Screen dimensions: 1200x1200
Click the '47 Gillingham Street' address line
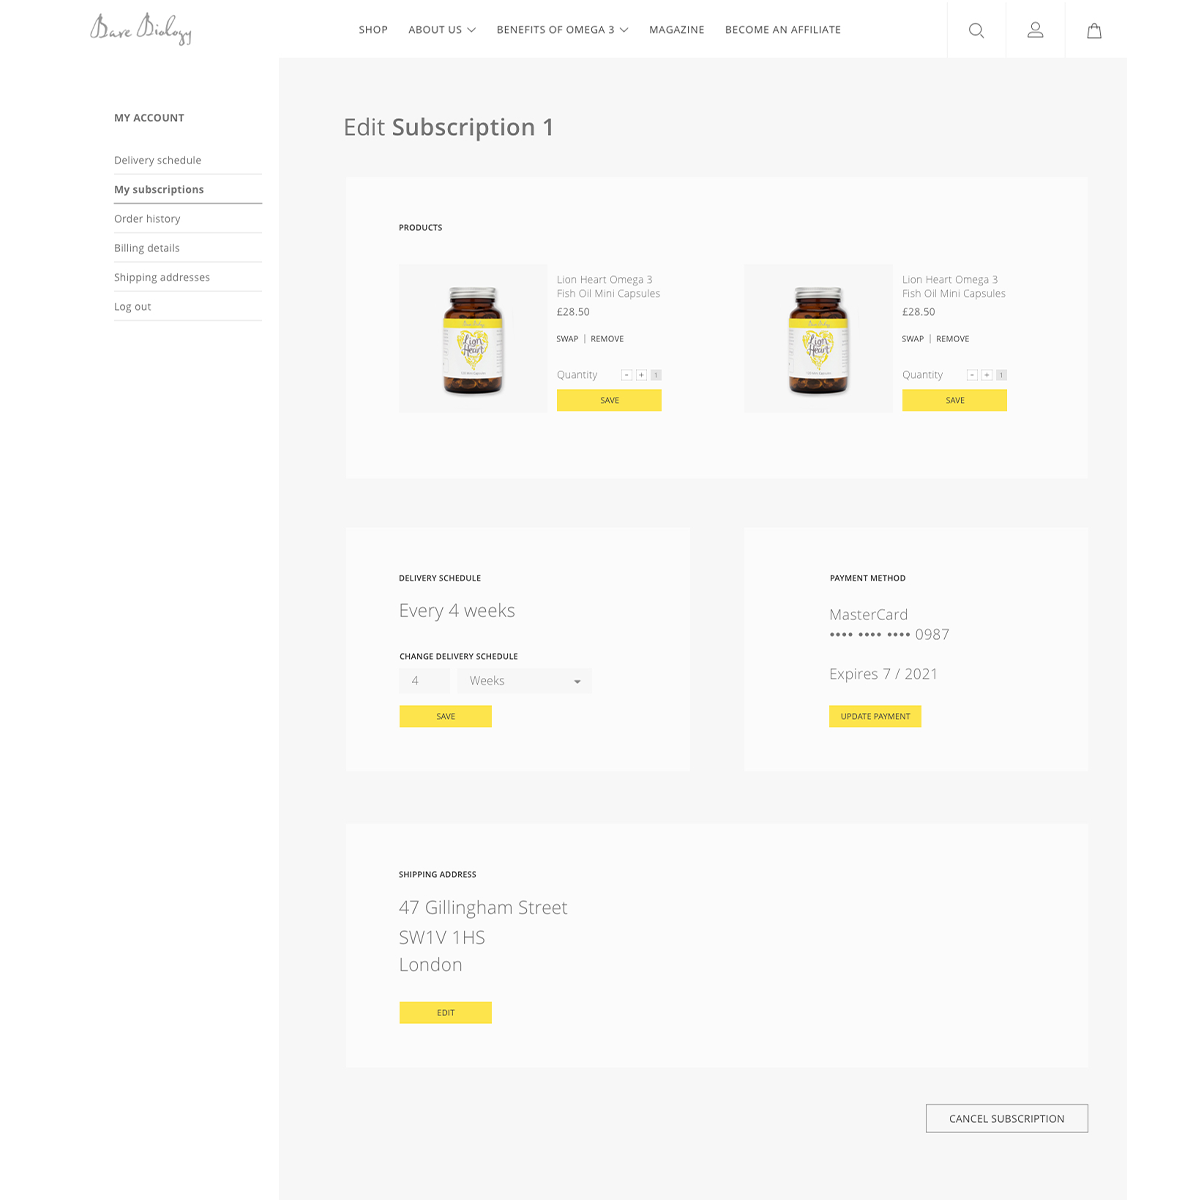click(483, 908)
